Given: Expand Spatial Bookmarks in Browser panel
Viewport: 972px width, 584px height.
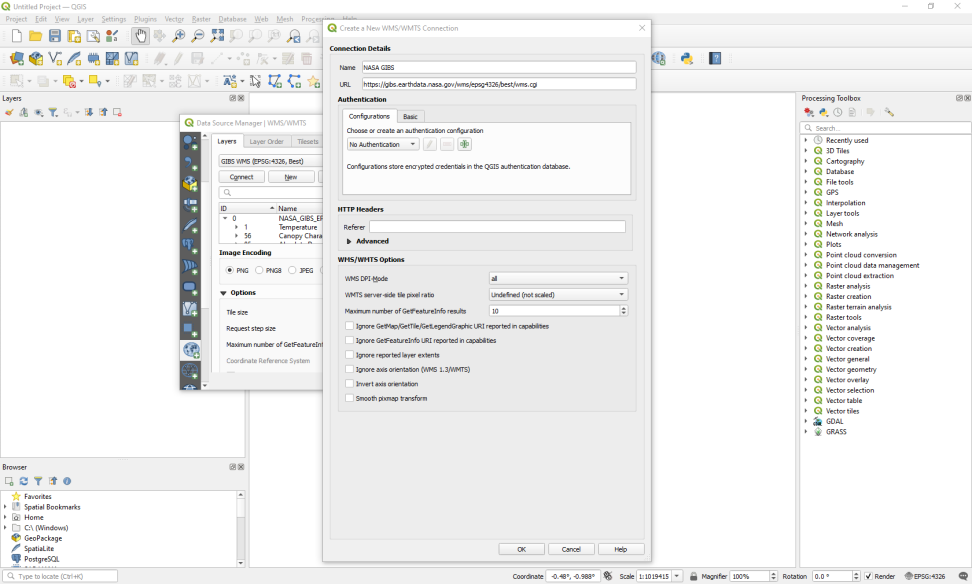Looking at the screenshot, I should 6,507.
